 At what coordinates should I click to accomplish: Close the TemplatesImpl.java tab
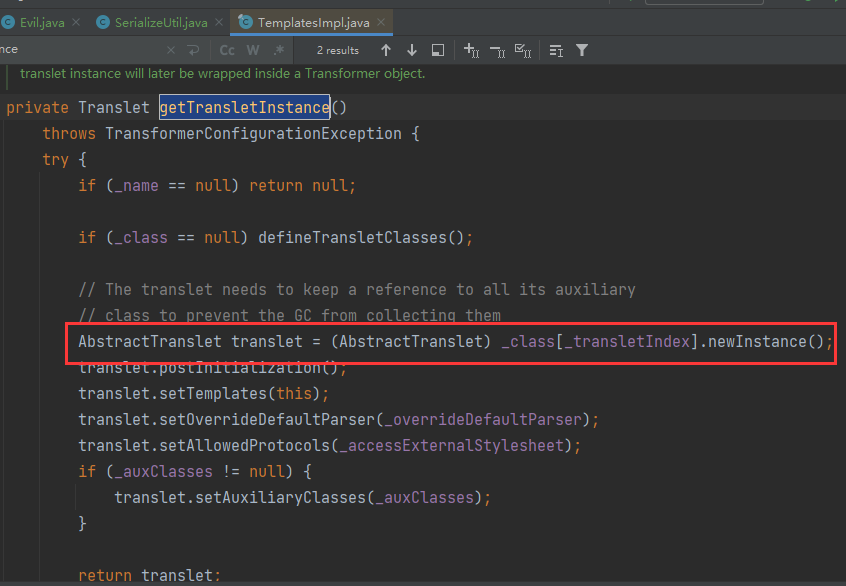[381, 22]
